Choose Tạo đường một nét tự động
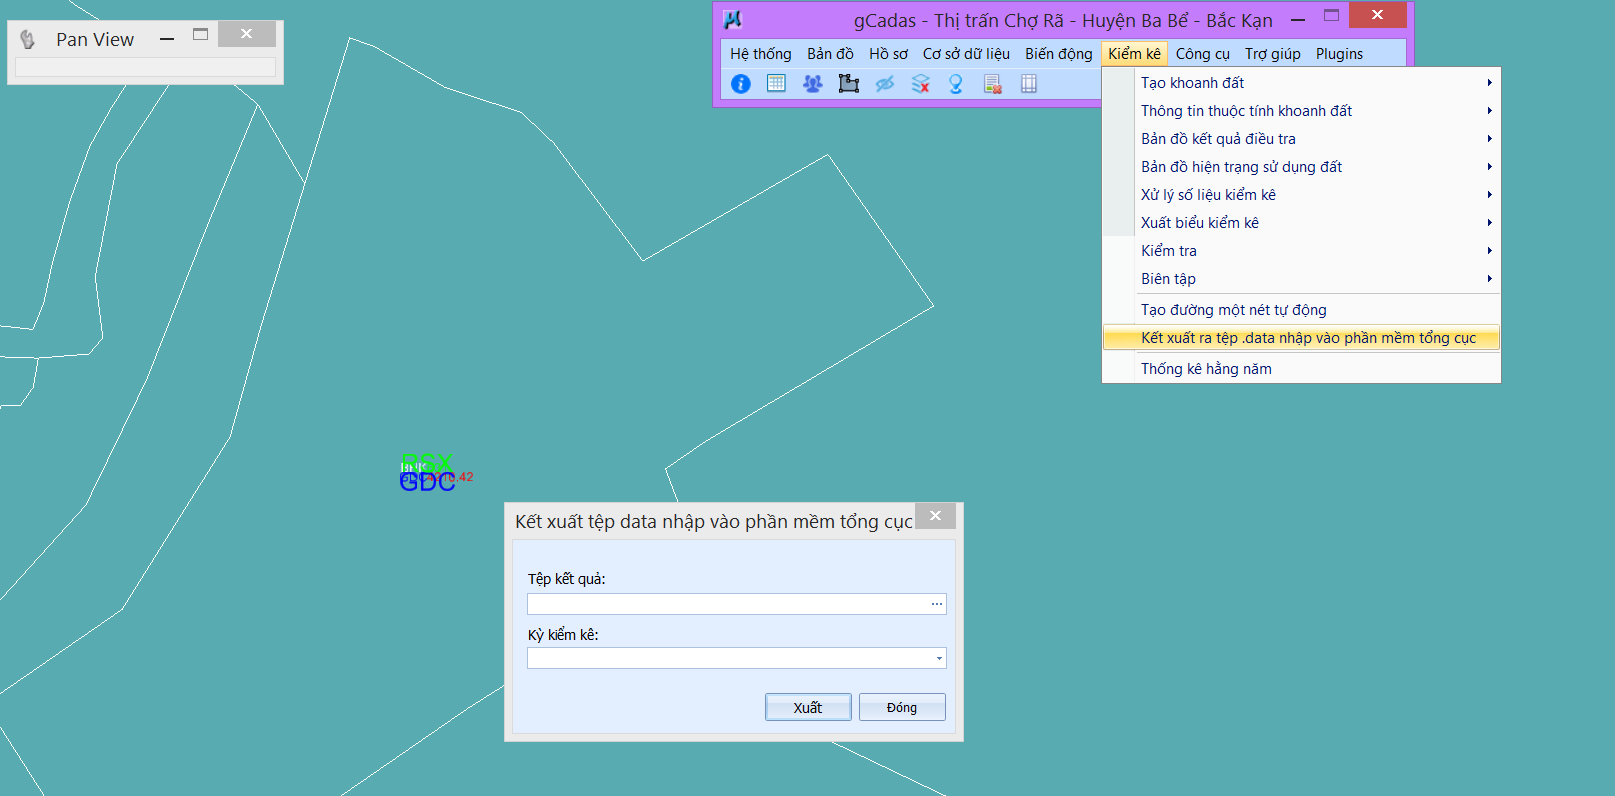This screenshot has width=1615, height=796. click(x=1233, y=310)
